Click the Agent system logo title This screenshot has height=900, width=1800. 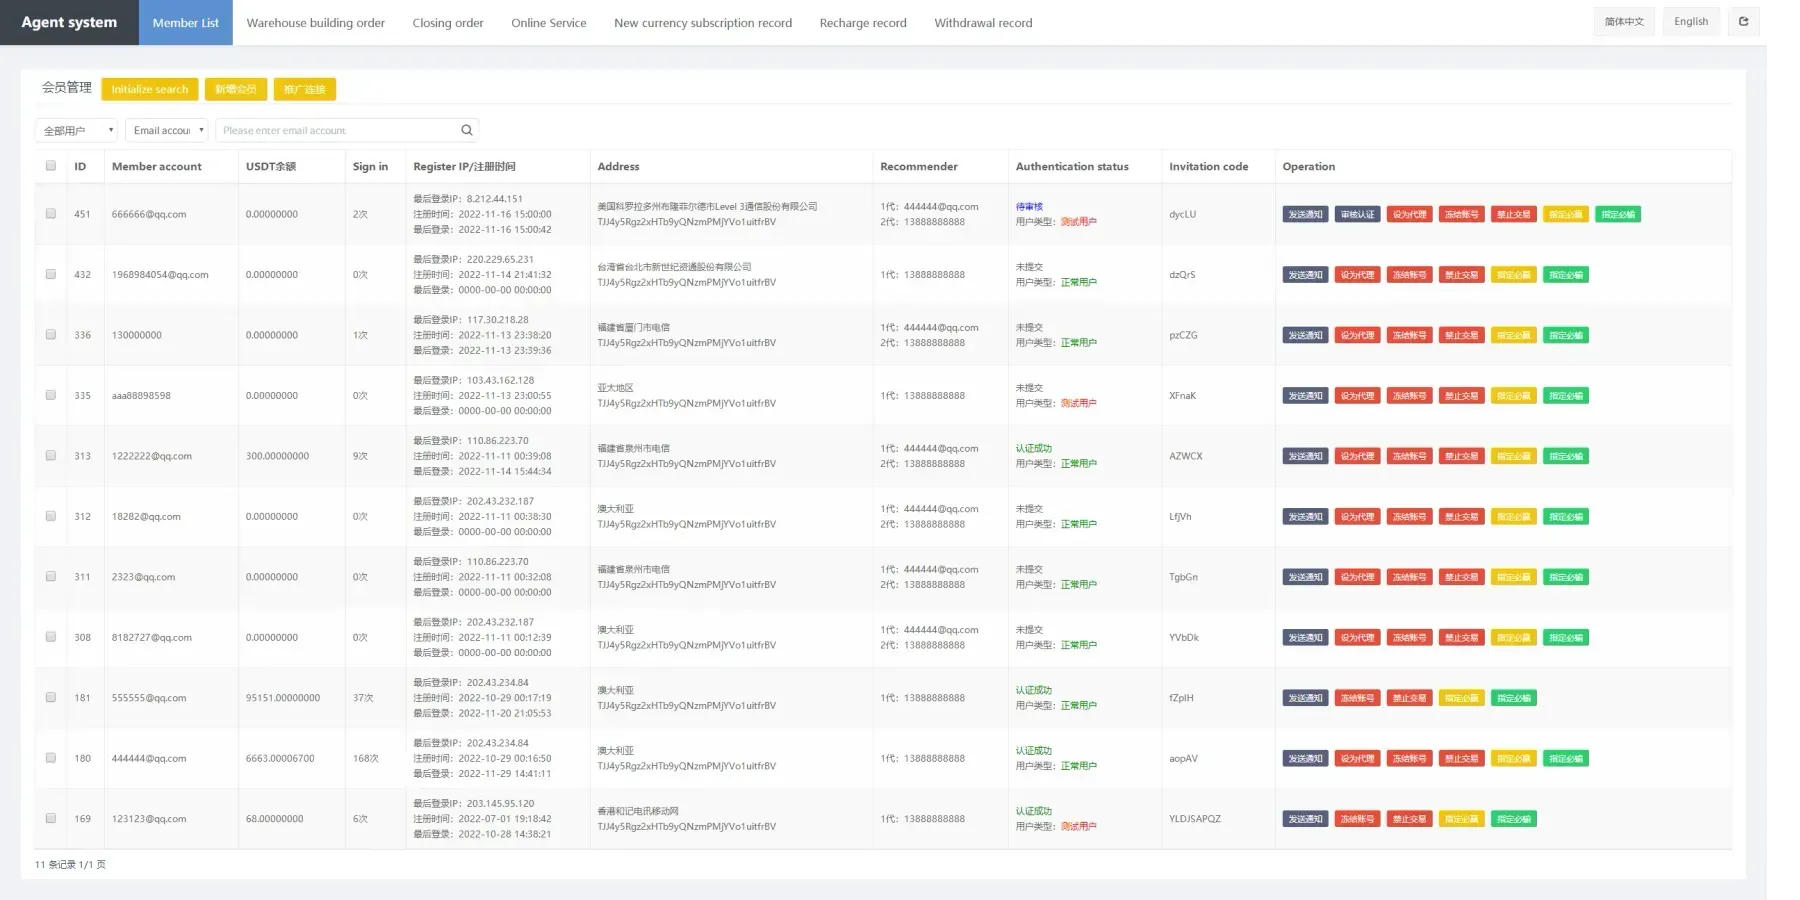pyautogui.click(x=69, y=22)
